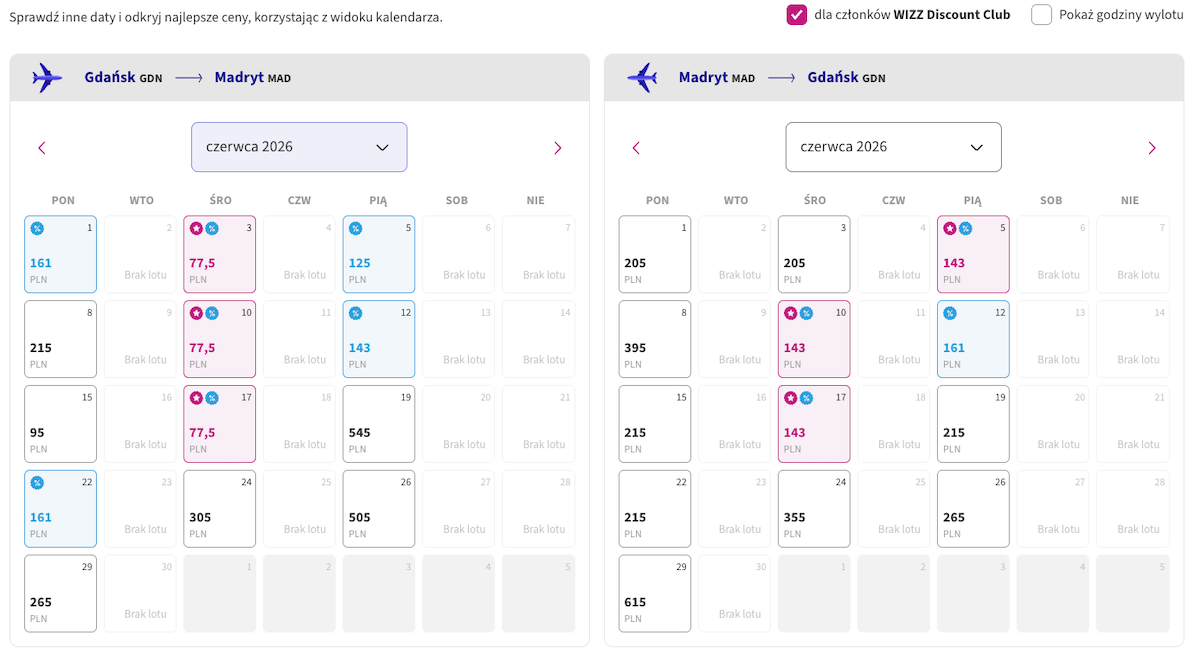This screenshot has height=661, width=1200.
Task: Open outbound czerwca 2026 month dropdown
Action: click(x=299, y=147)
